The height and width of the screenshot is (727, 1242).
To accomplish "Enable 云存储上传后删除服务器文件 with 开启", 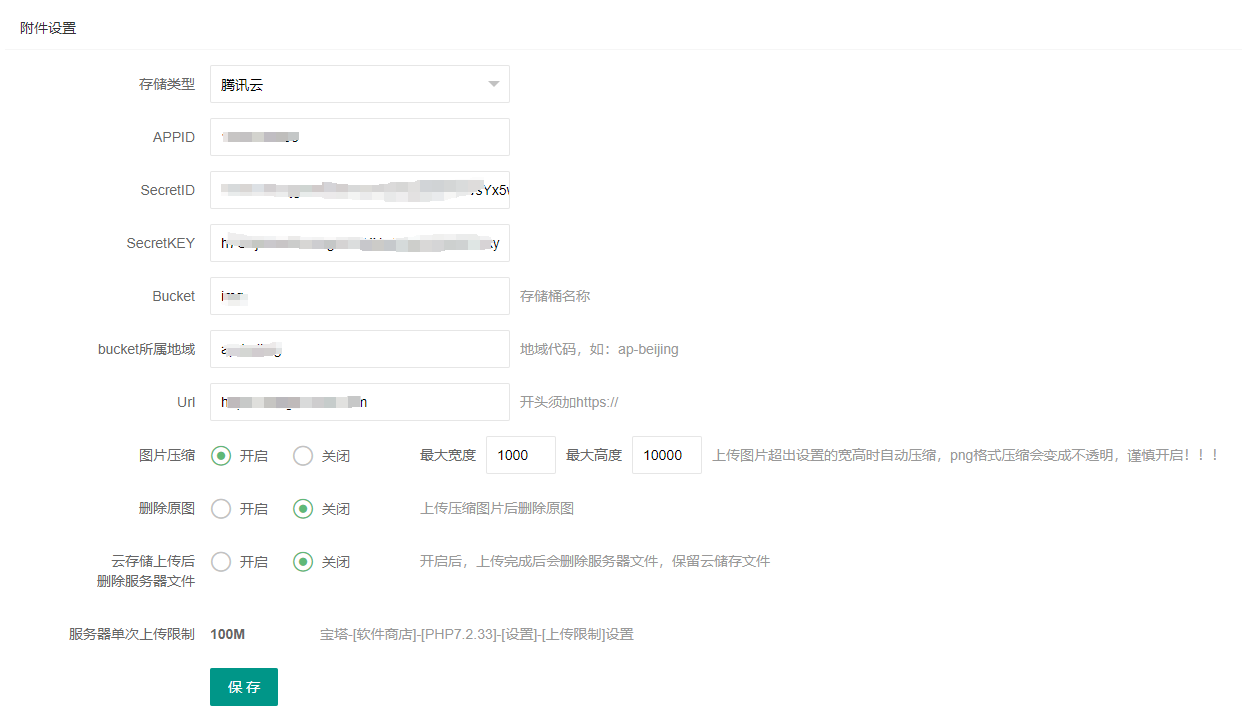I will 221,562.
